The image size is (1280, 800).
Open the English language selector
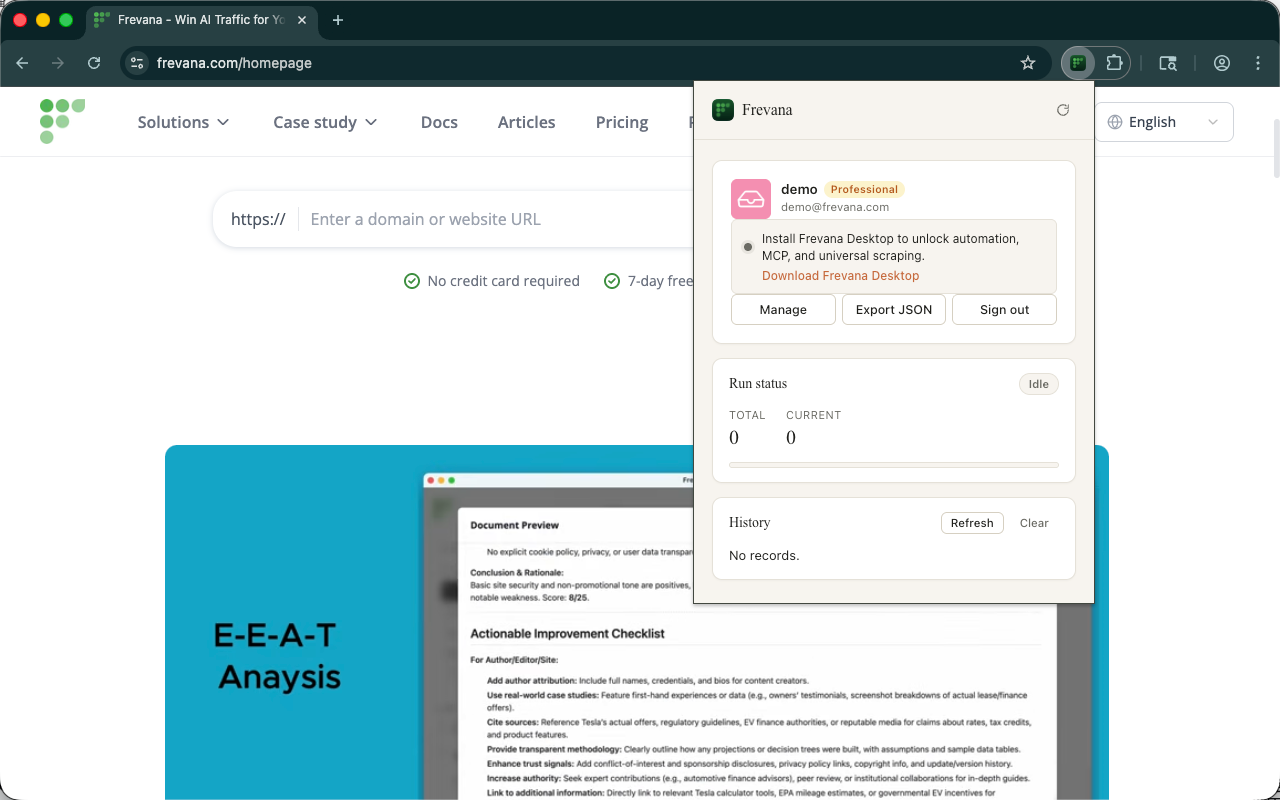[x=1164, y=122]
